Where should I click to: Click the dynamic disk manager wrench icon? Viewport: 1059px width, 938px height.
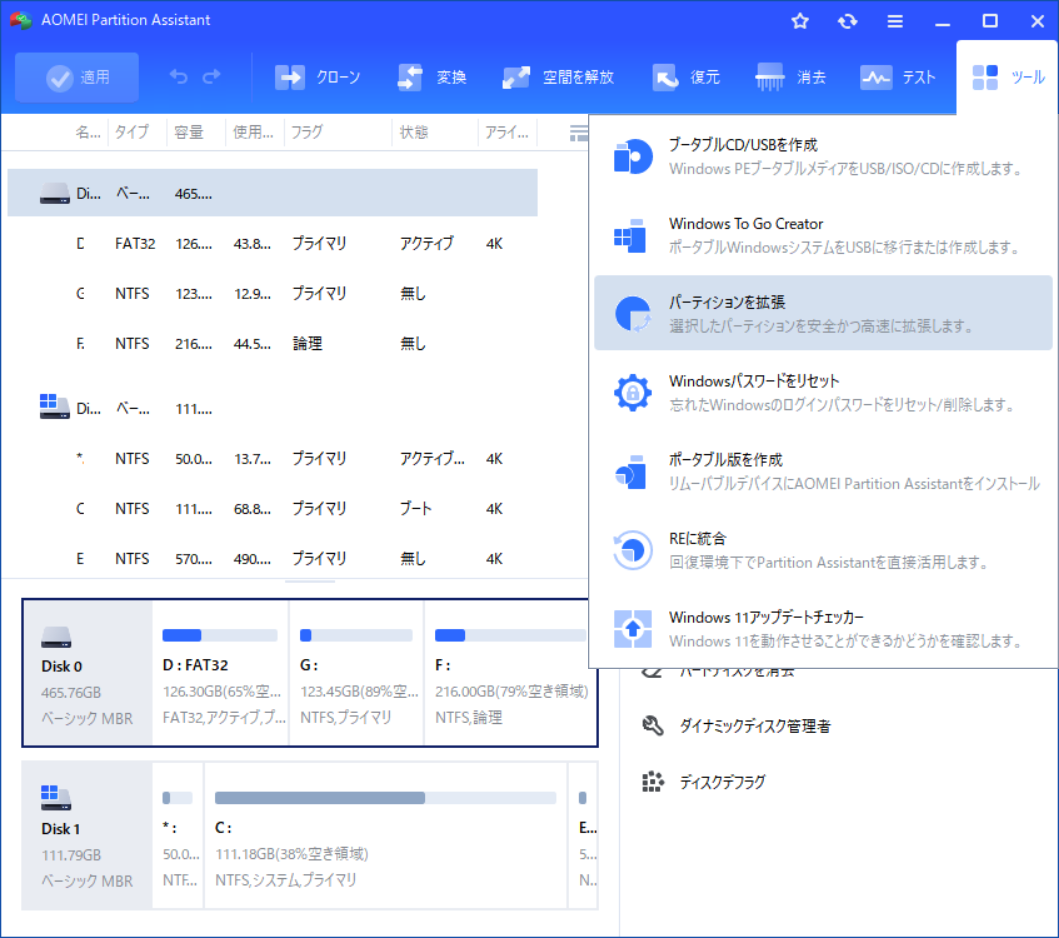tap(652, 726)
